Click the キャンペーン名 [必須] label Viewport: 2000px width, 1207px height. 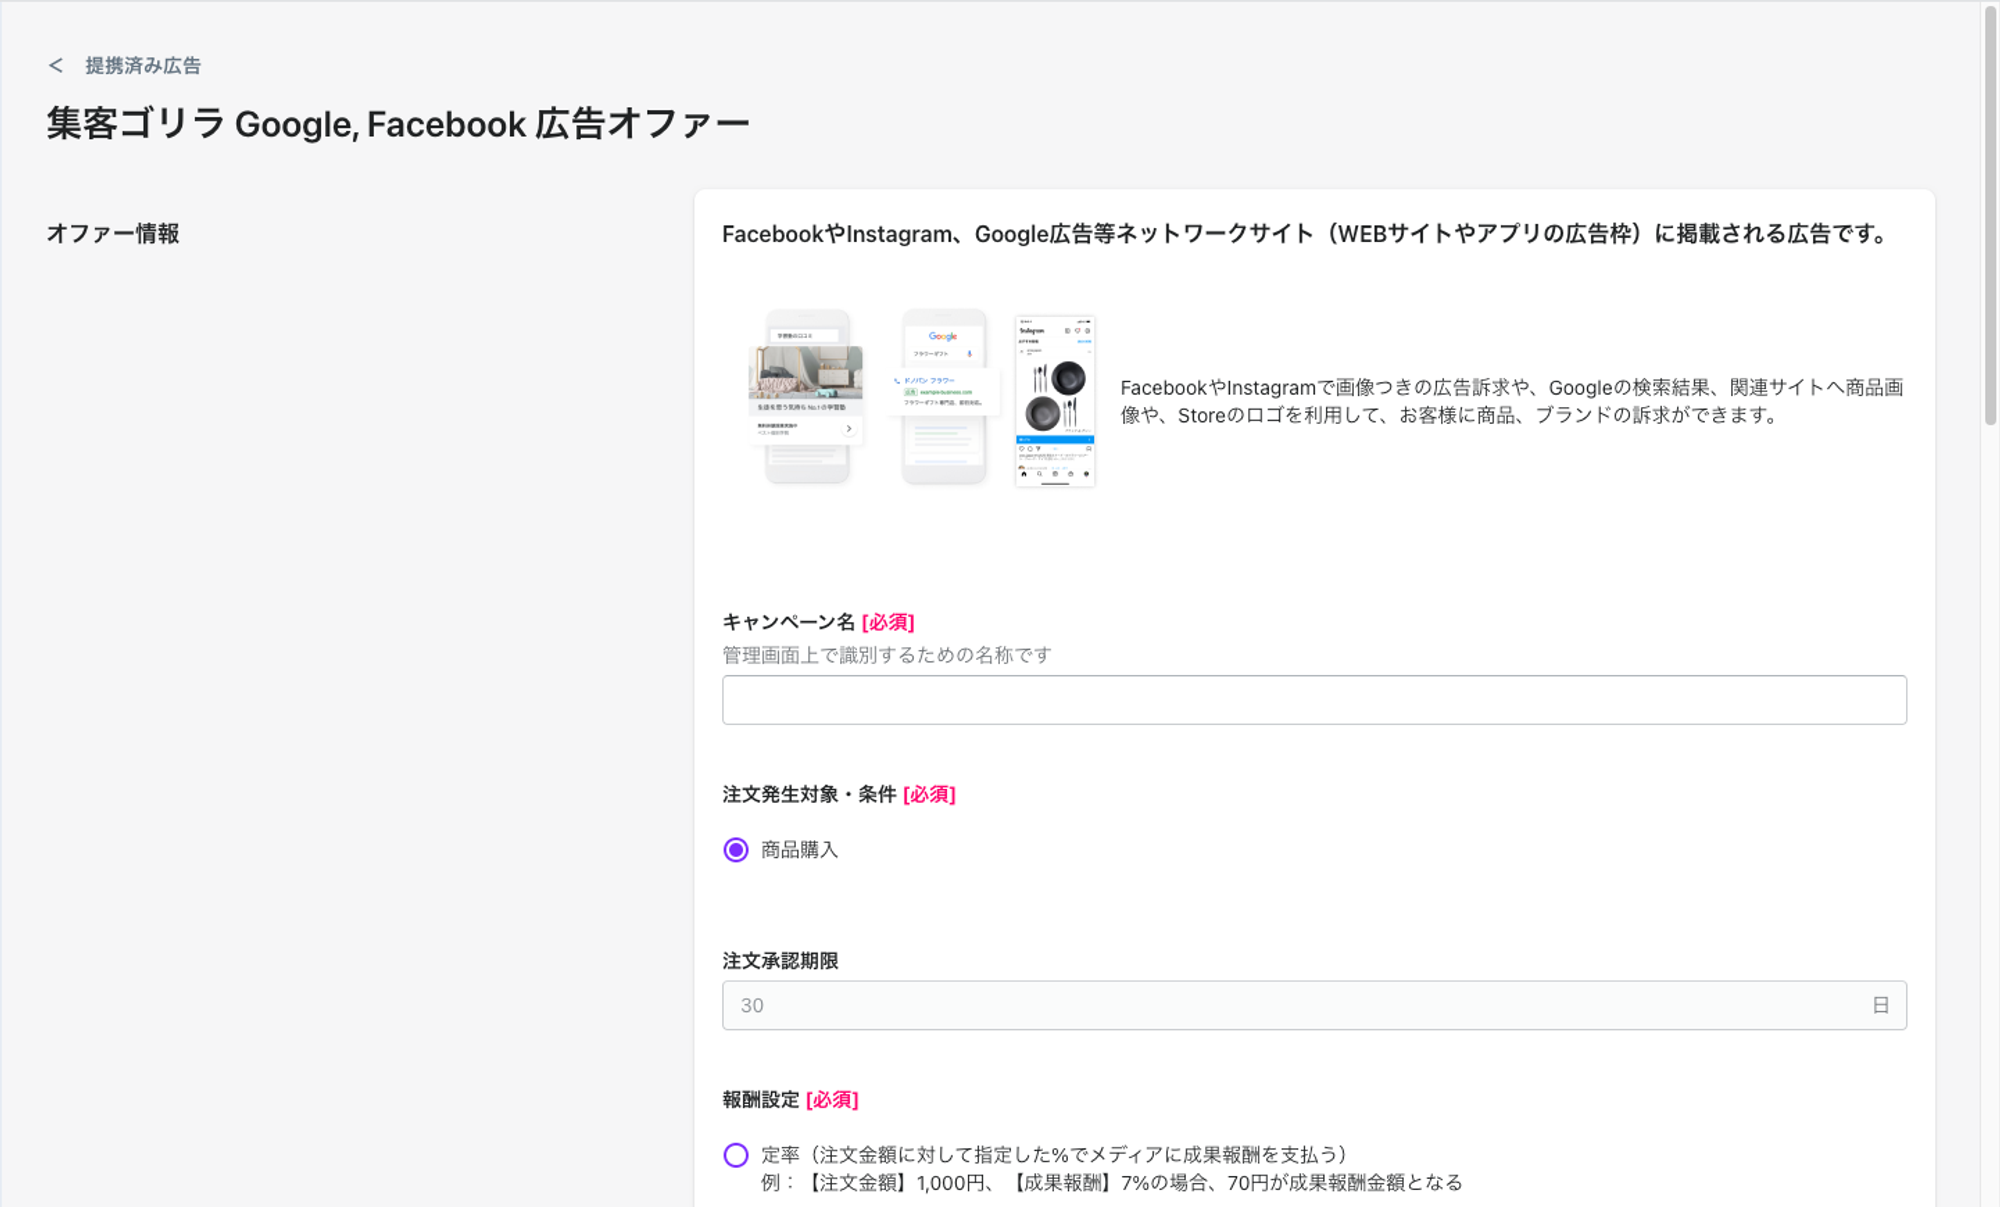(818, 622)
